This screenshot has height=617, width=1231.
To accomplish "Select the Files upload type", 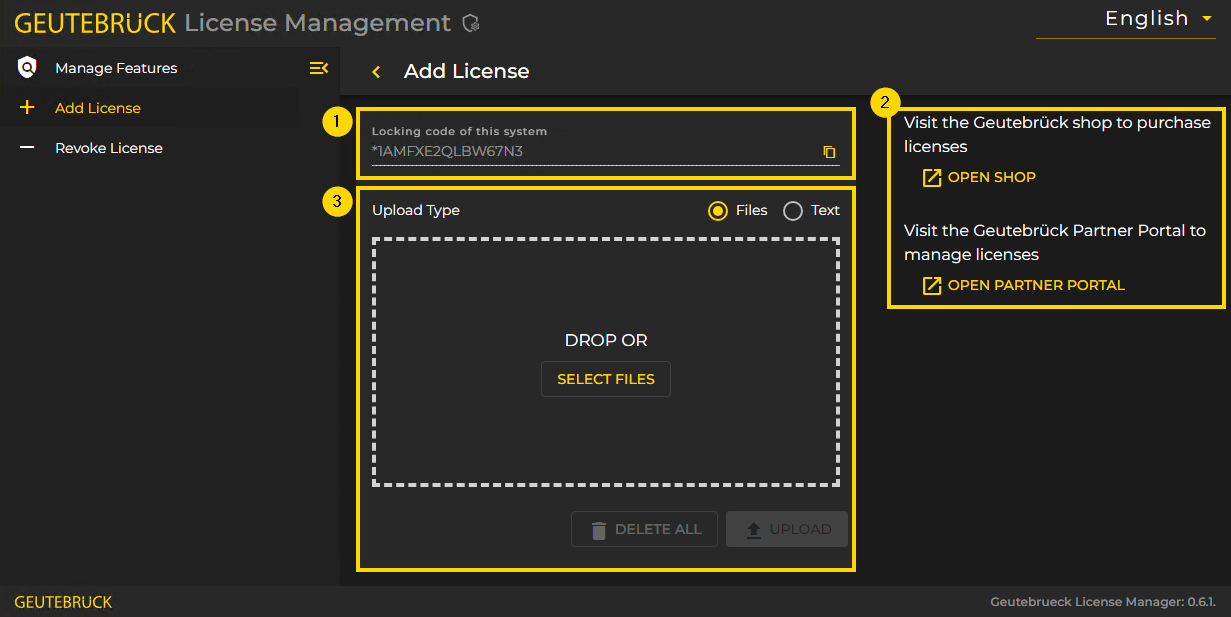I will [x=717, y=210].
